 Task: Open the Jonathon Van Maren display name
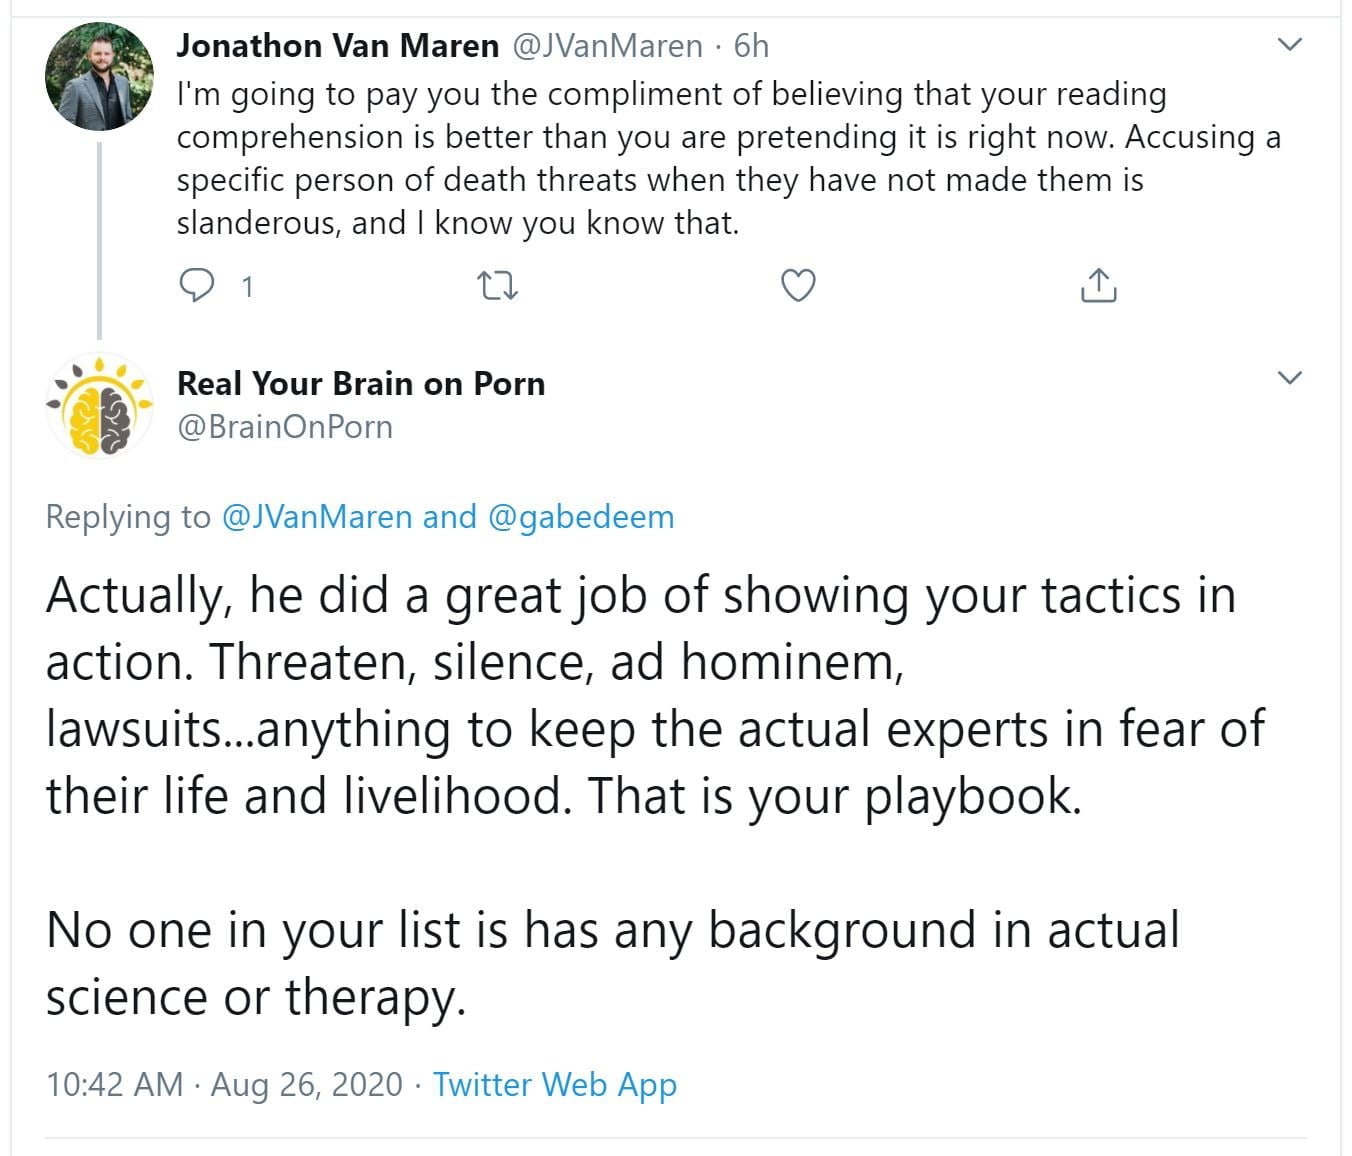tap(337, 46)
